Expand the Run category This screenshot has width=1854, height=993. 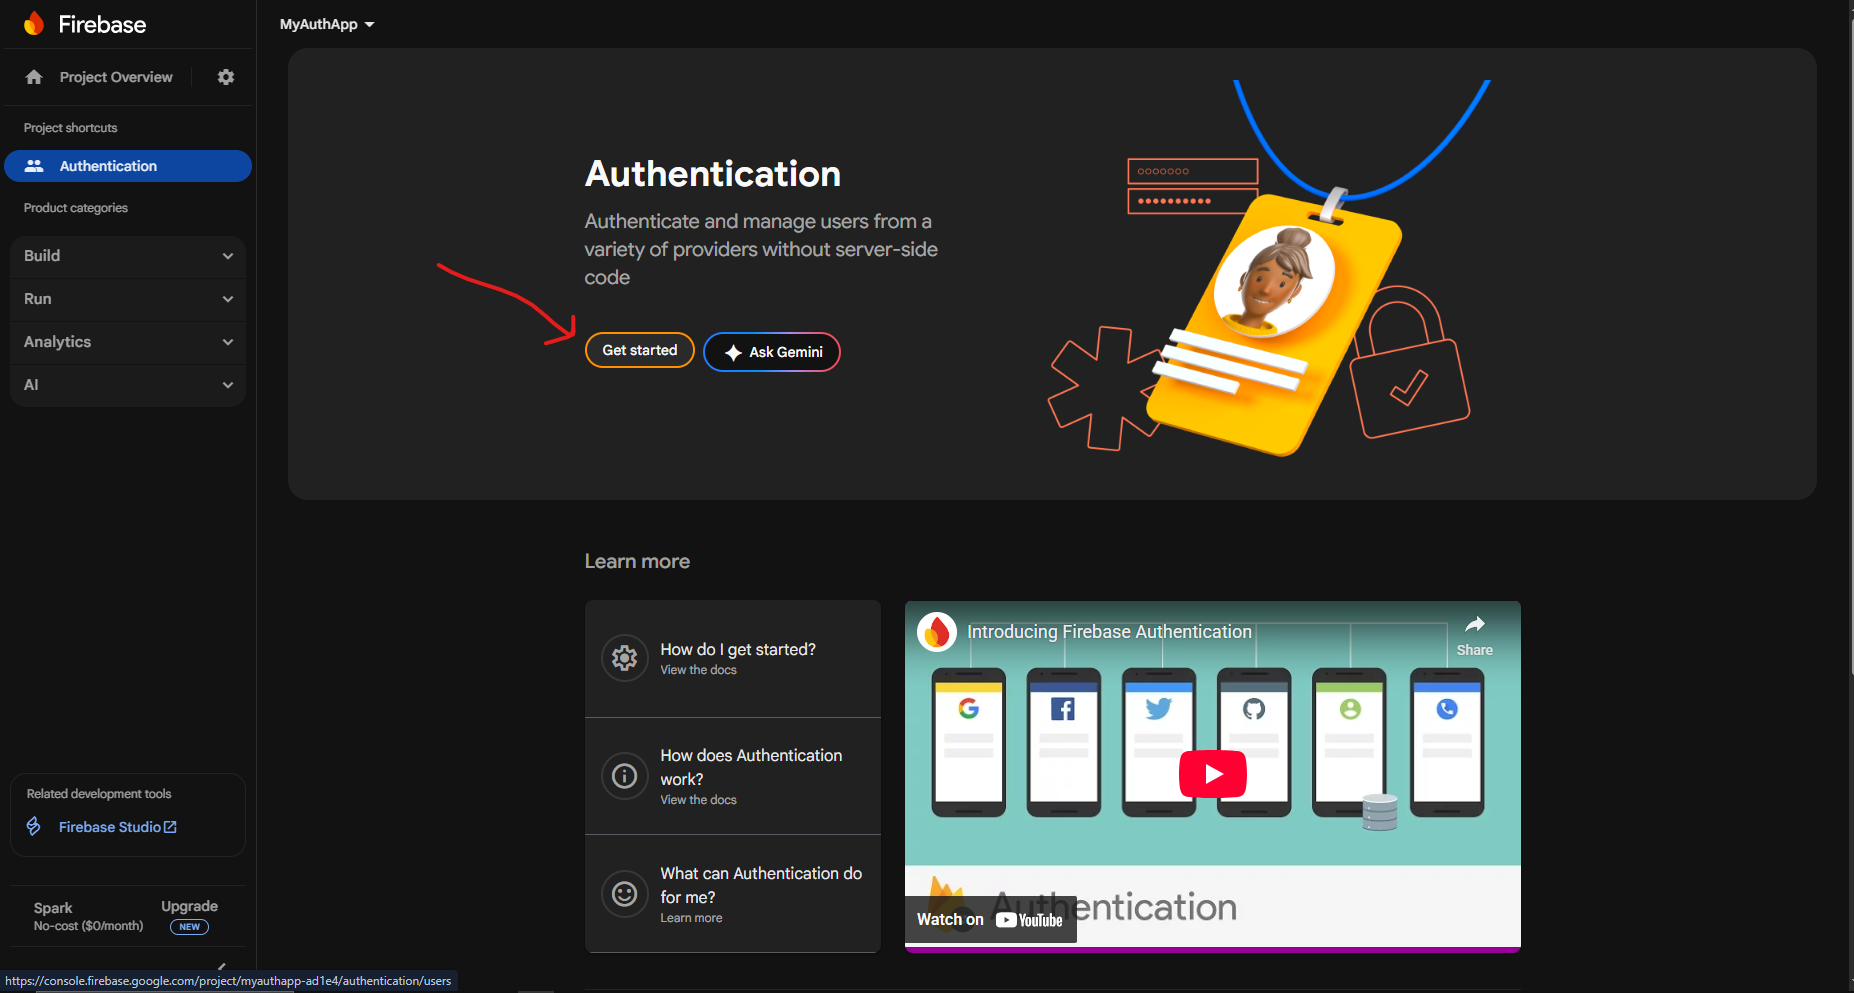(128, 299)
